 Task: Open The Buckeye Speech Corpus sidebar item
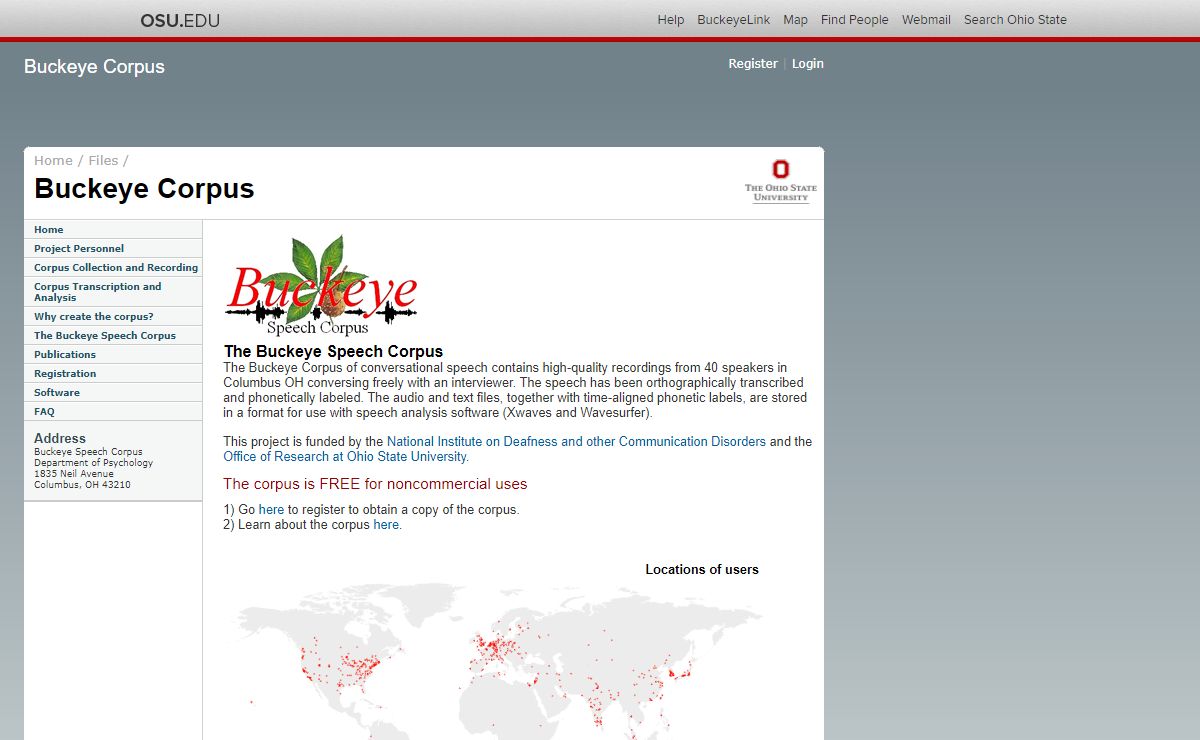(113, 336)
